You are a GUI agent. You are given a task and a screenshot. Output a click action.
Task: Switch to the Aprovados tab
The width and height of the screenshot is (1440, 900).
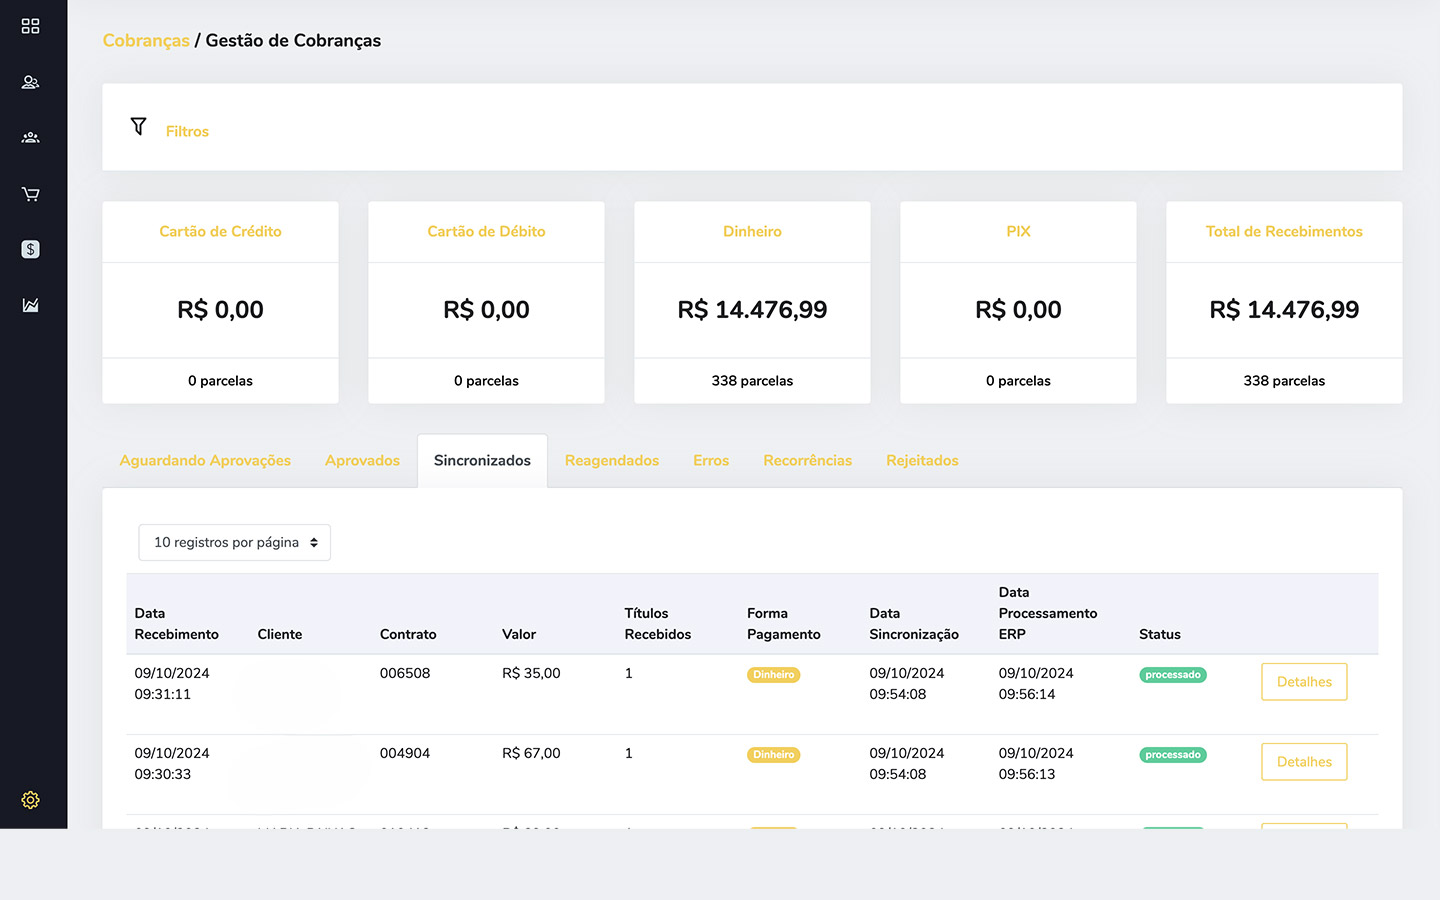click(362, 460)
